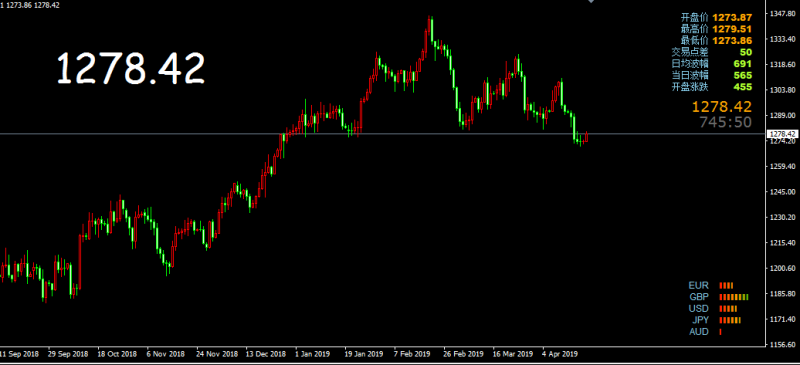This screenshot has height=365, width=800.
Task: Click the JPY currency strength bar
Action: [730, 320]
